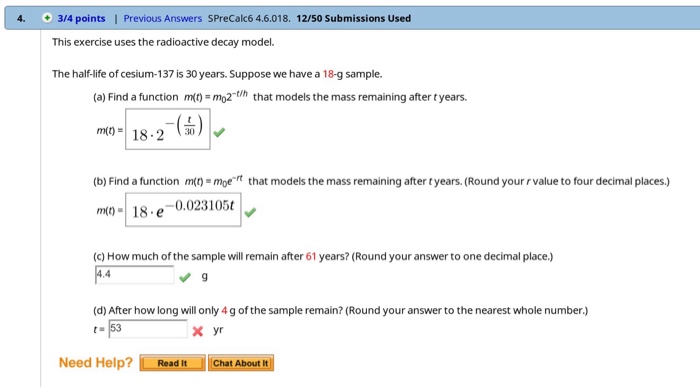Click the '12/50 Submissions Used' text
The image size is (700, 388).
point(354,18)
